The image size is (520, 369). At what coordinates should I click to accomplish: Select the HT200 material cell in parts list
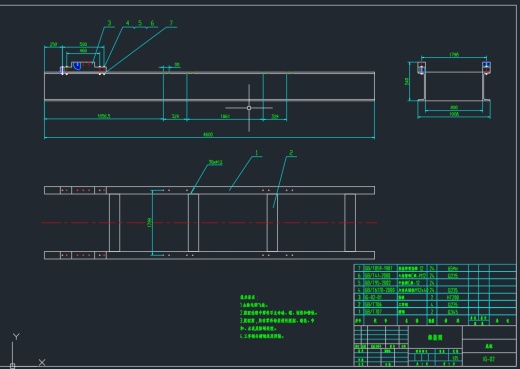453,297
